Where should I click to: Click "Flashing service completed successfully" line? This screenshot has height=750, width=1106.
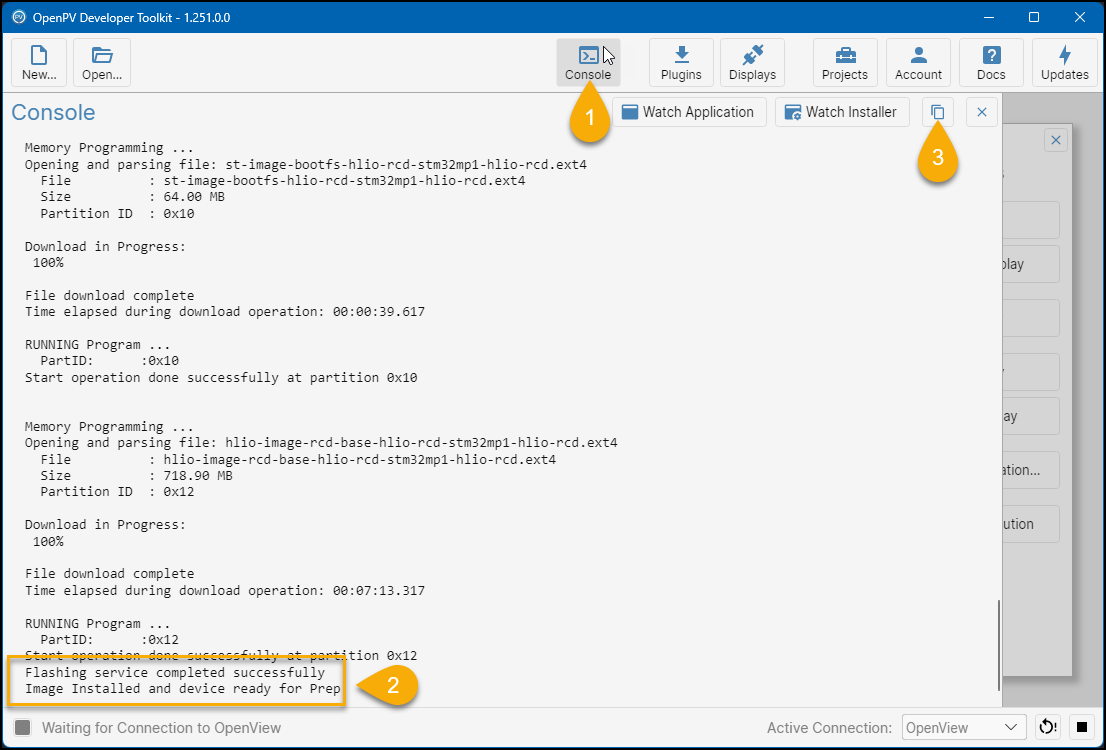pos(175,672)
